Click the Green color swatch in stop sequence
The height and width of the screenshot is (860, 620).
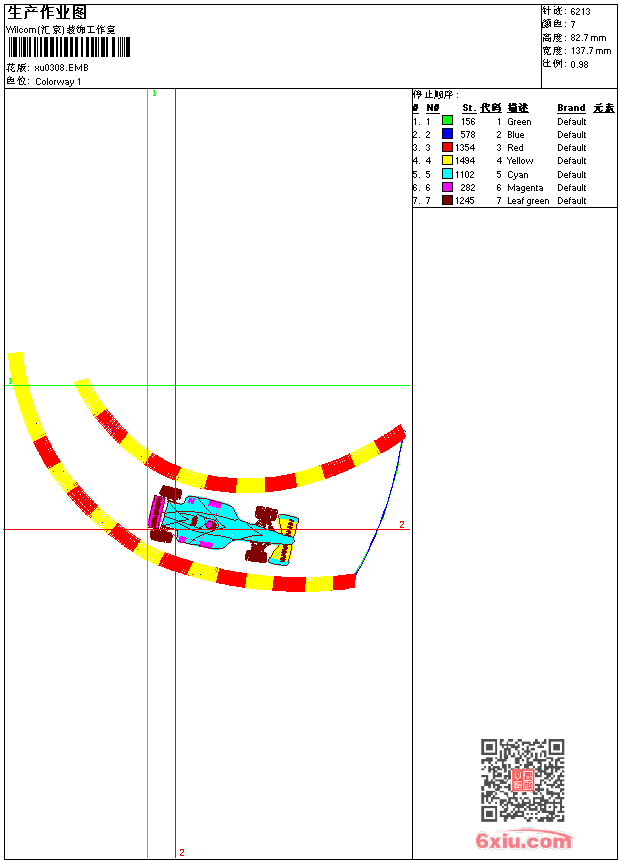click(x=447, y=121)
